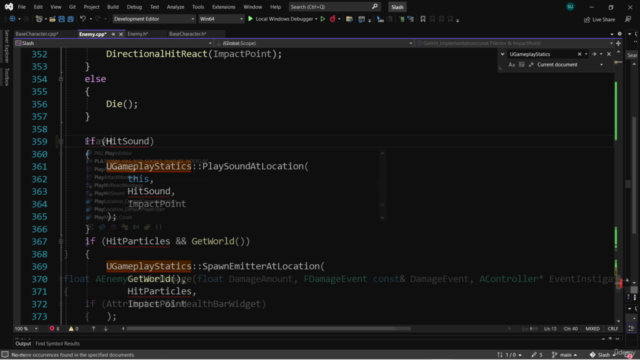
Task: Open the File menu
Action: click(x=22, y=7)
